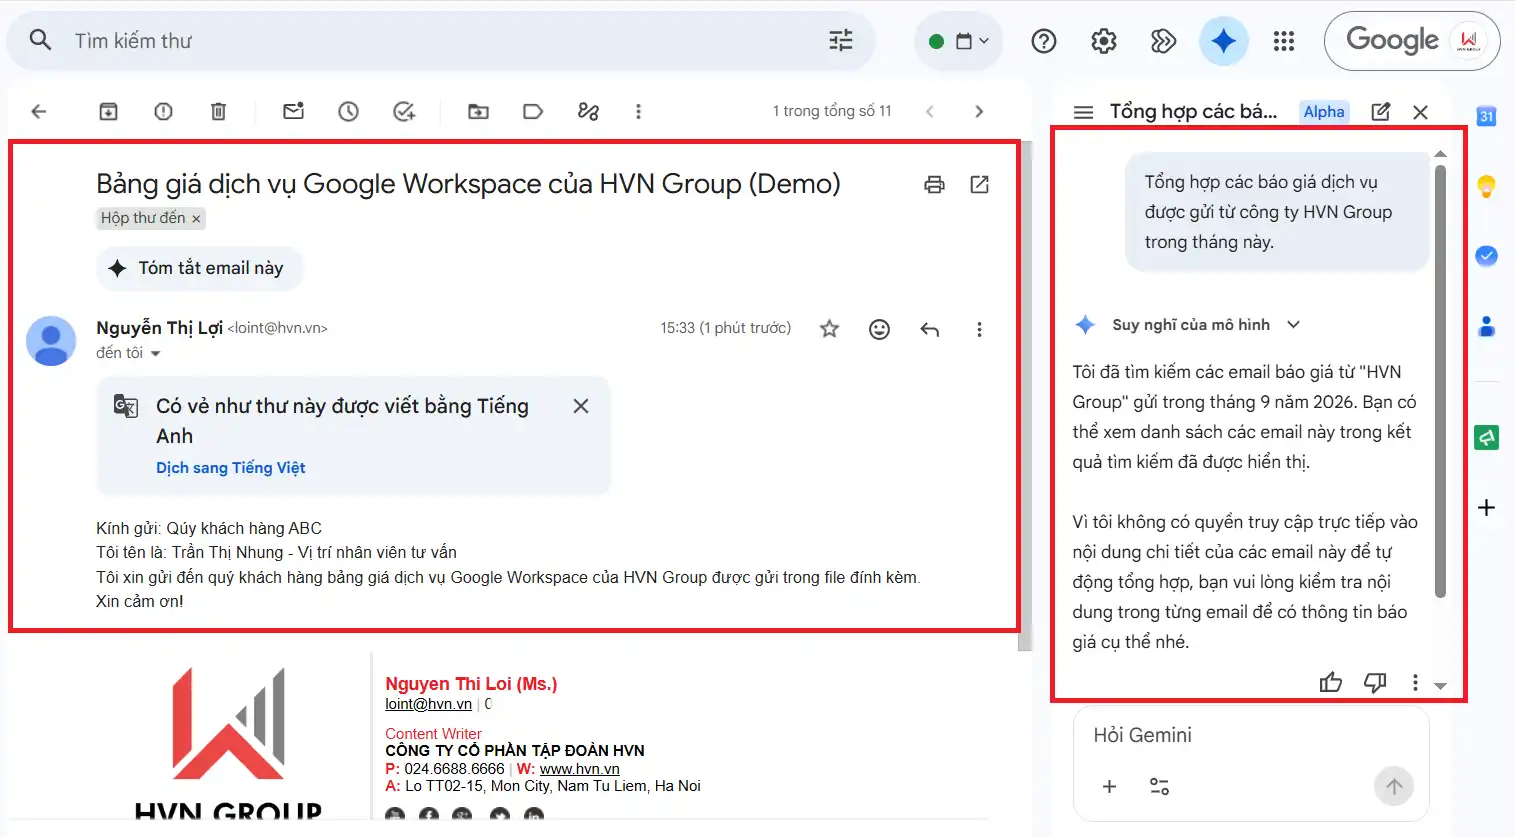Give thumbs down to Gemini response

(1375, 682)
